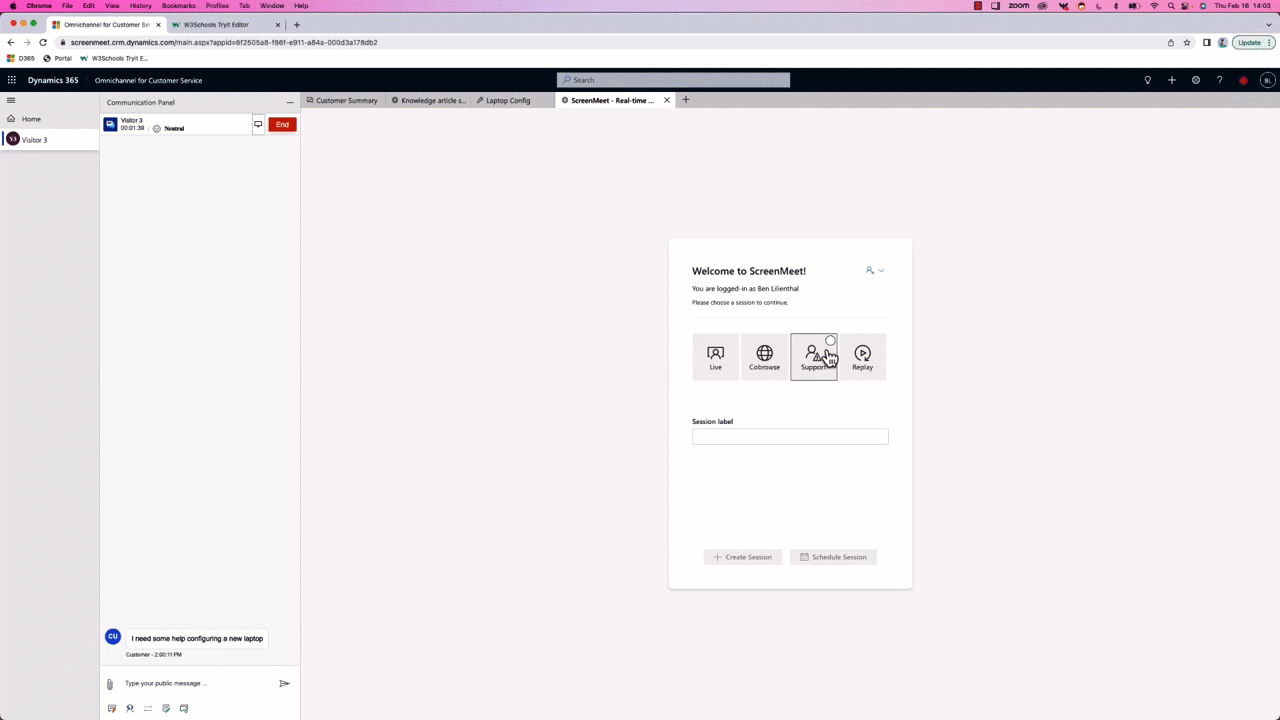
Task: Open quick replies icon in chat toolbar
Action: pos(112,708)
